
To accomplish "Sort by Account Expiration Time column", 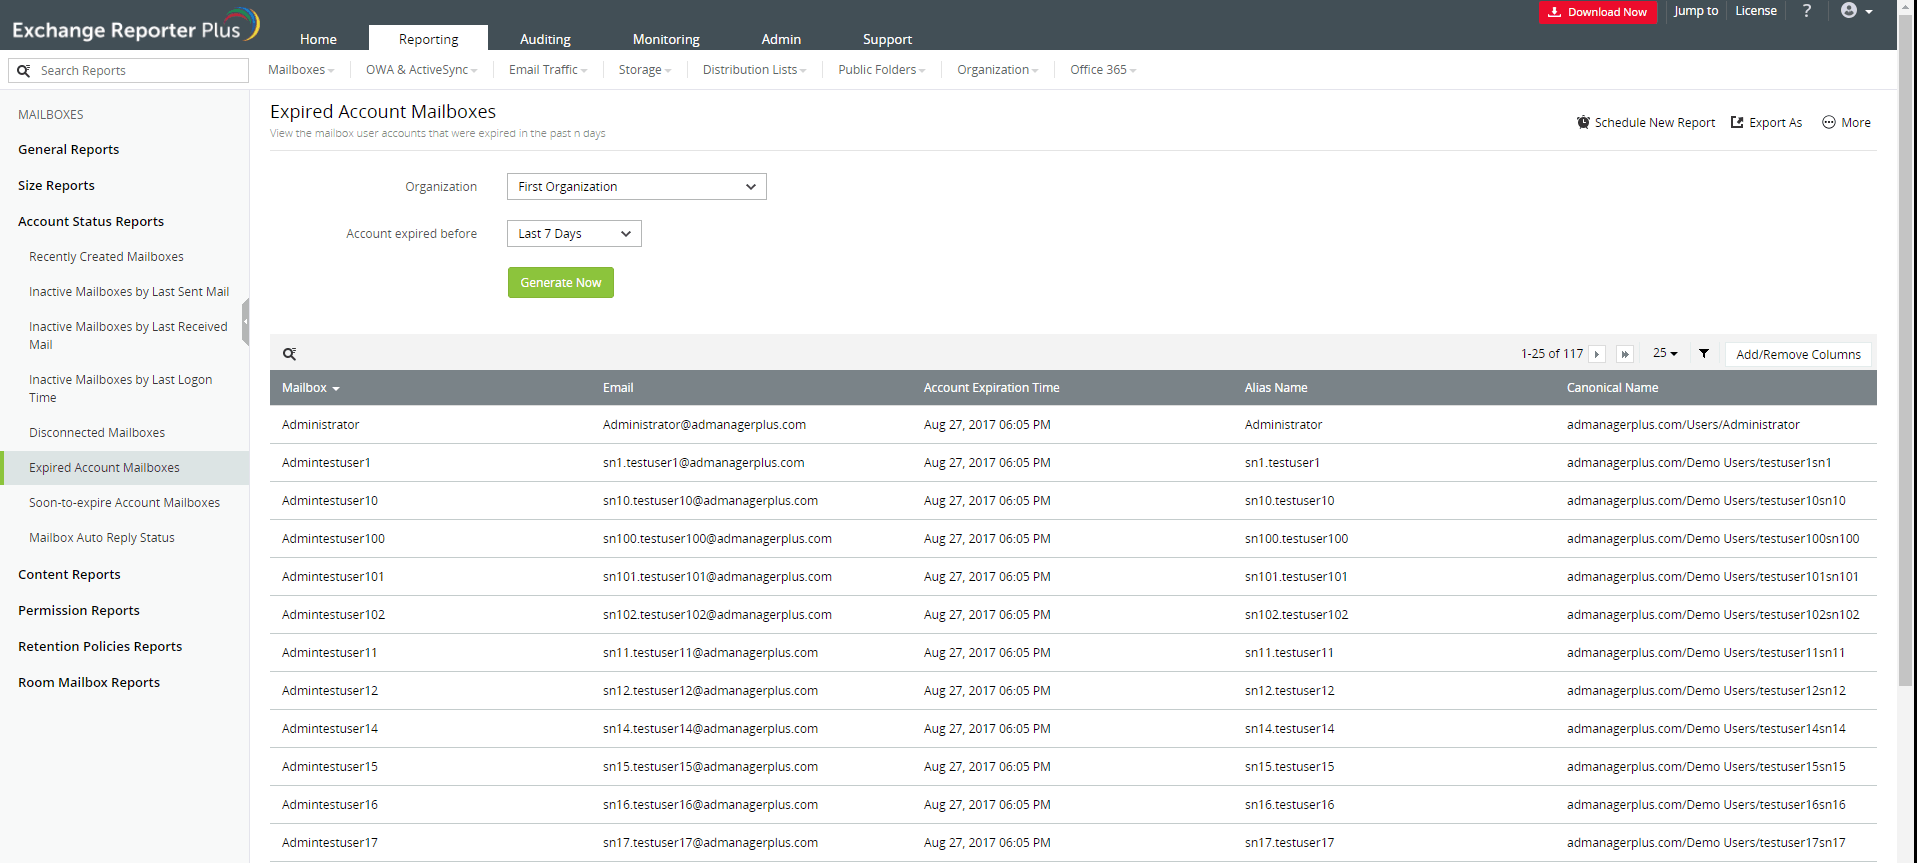I will point(991,388).
